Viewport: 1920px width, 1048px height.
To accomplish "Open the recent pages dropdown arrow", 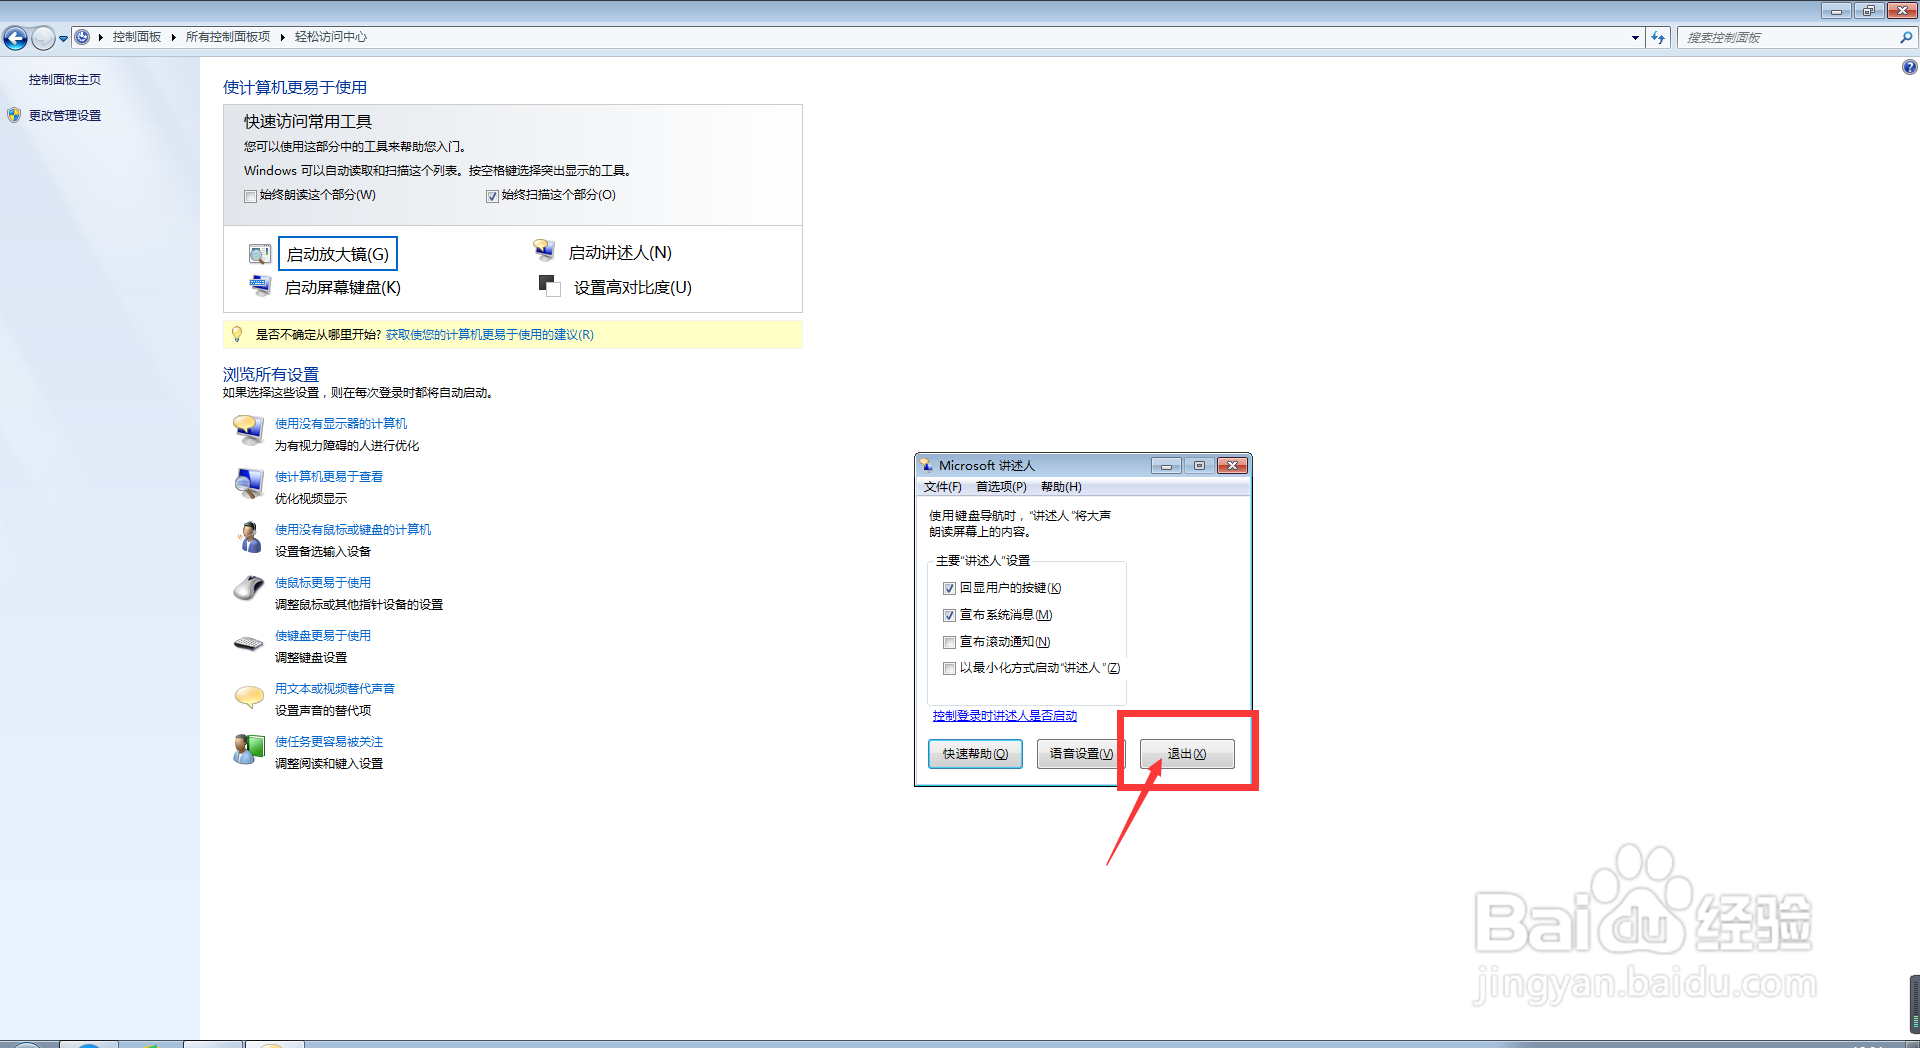I will click(63, 38).
